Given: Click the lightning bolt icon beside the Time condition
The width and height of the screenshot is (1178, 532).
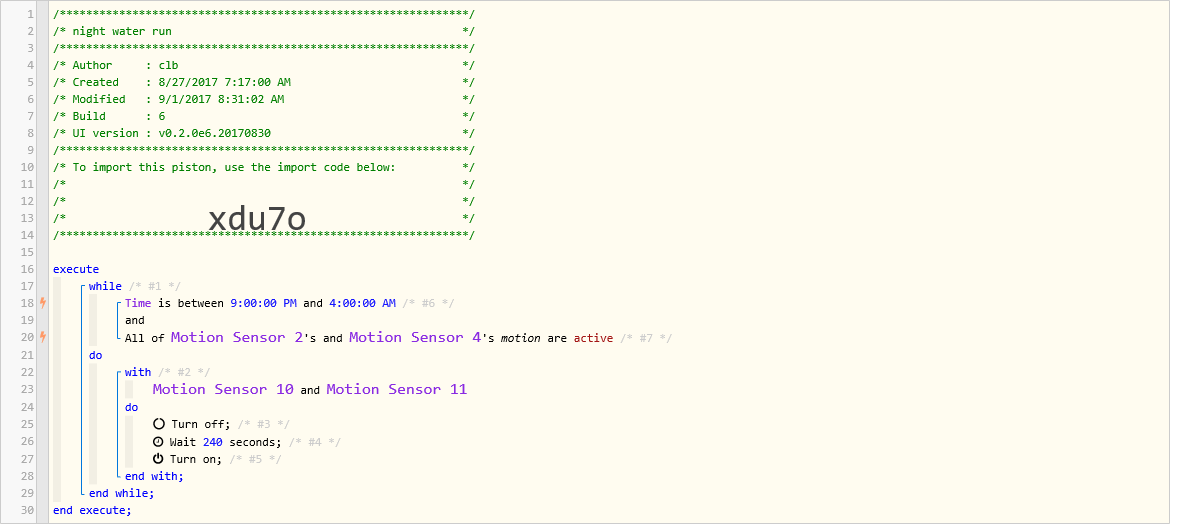Looking at the screenshot, I should (43, 303).
